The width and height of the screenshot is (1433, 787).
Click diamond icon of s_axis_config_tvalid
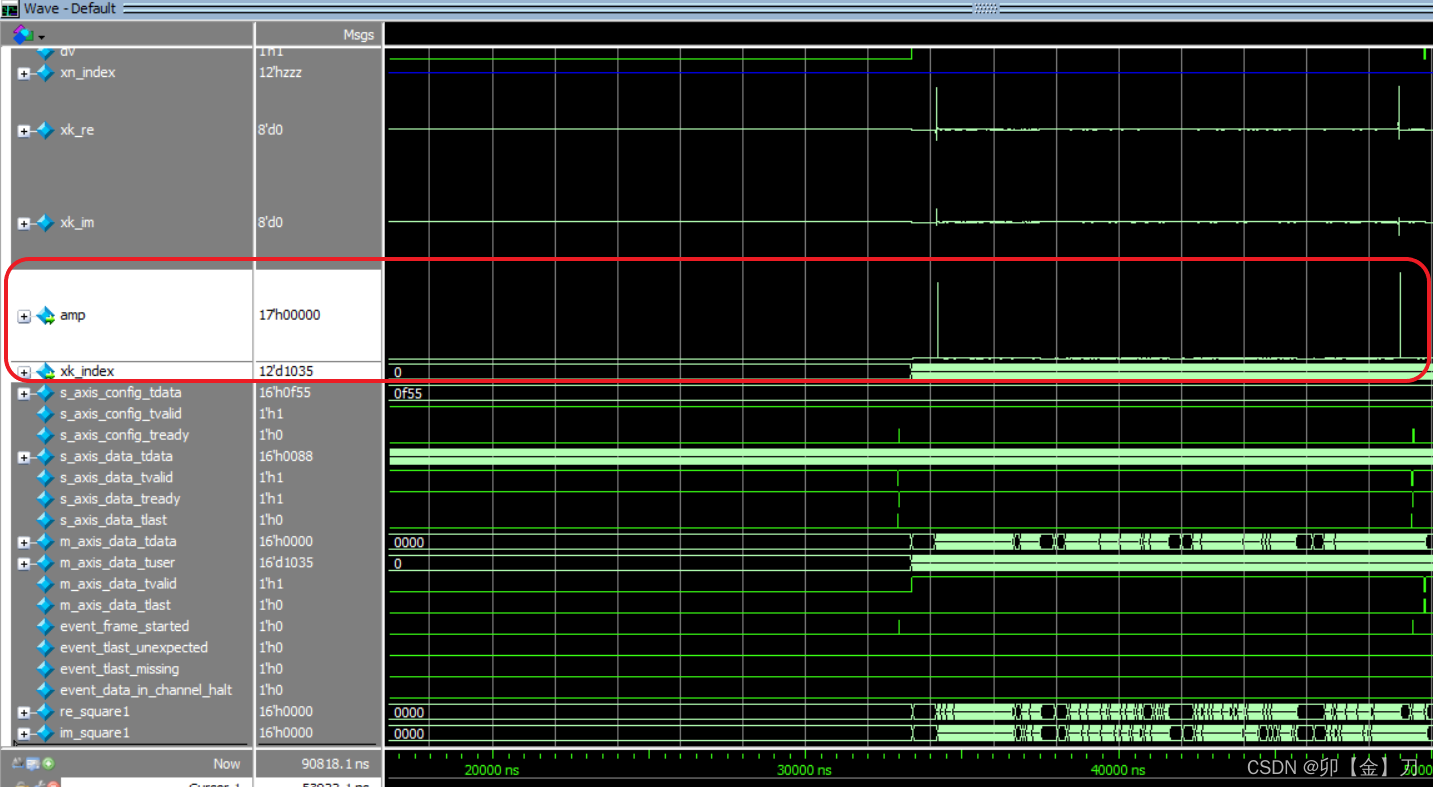pyautogui.click(x=45, y=414)
